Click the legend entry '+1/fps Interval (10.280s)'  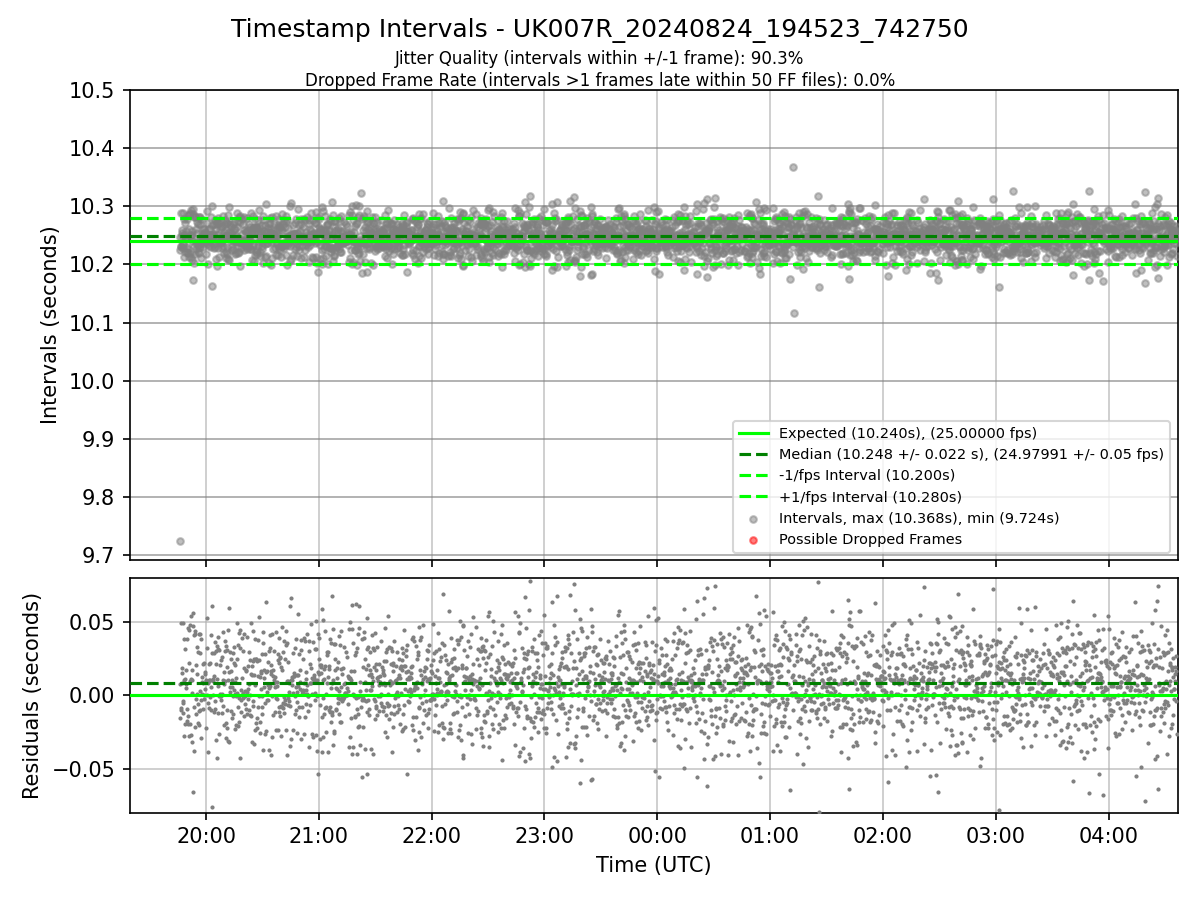pos(870,497)
